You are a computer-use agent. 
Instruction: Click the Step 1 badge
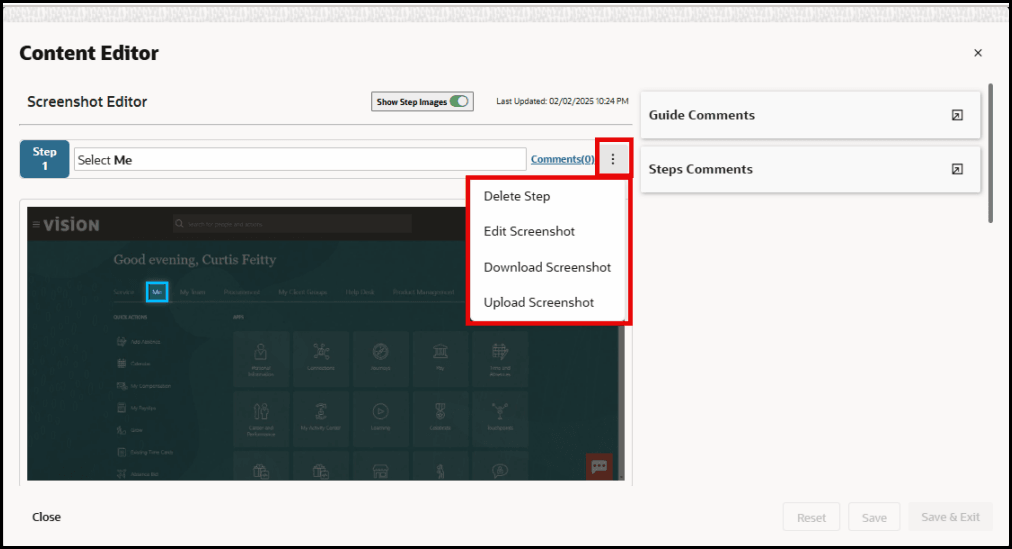(45, 159)
